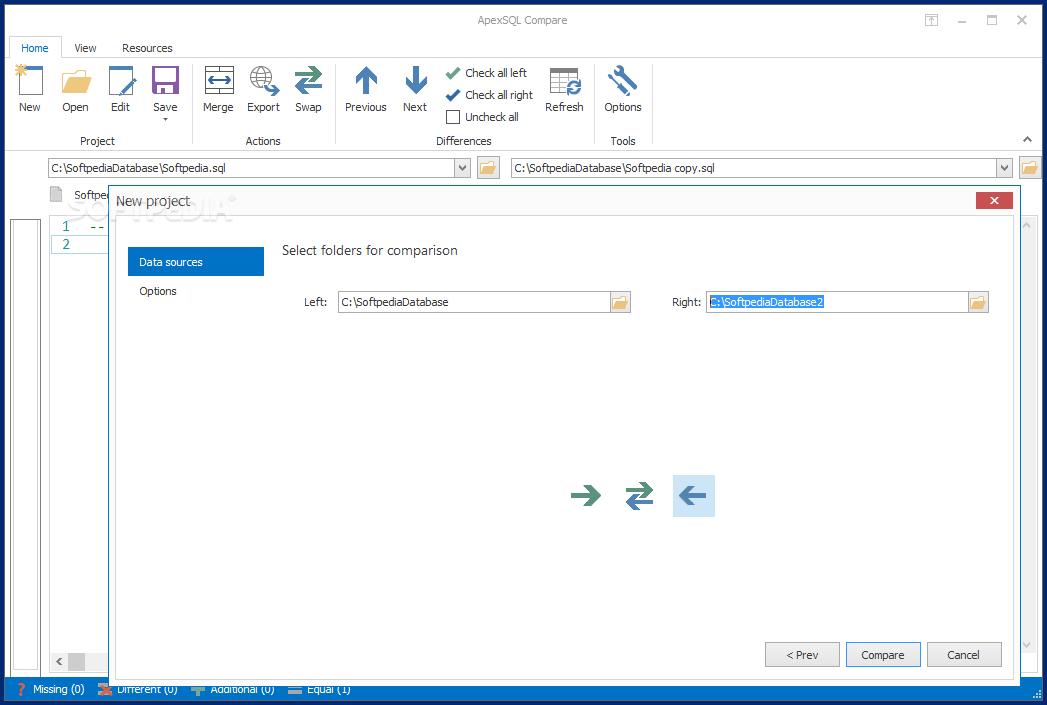Expand the right file path dropdown
Image resolution: width=1047 pixels, height=705 pixels.
pyautogui.click(x=1004, y=168)
